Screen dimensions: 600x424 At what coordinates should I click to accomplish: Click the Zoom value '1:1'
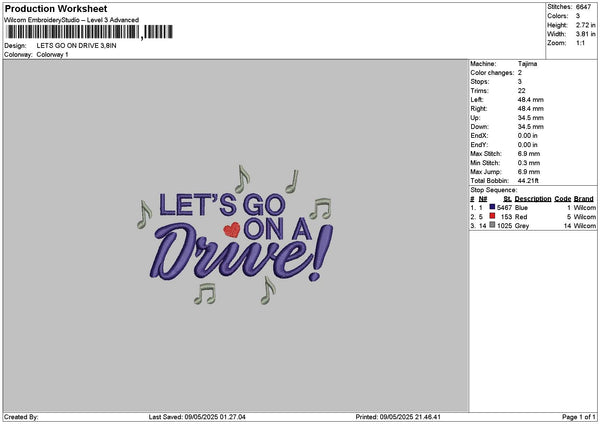(580, 43)
